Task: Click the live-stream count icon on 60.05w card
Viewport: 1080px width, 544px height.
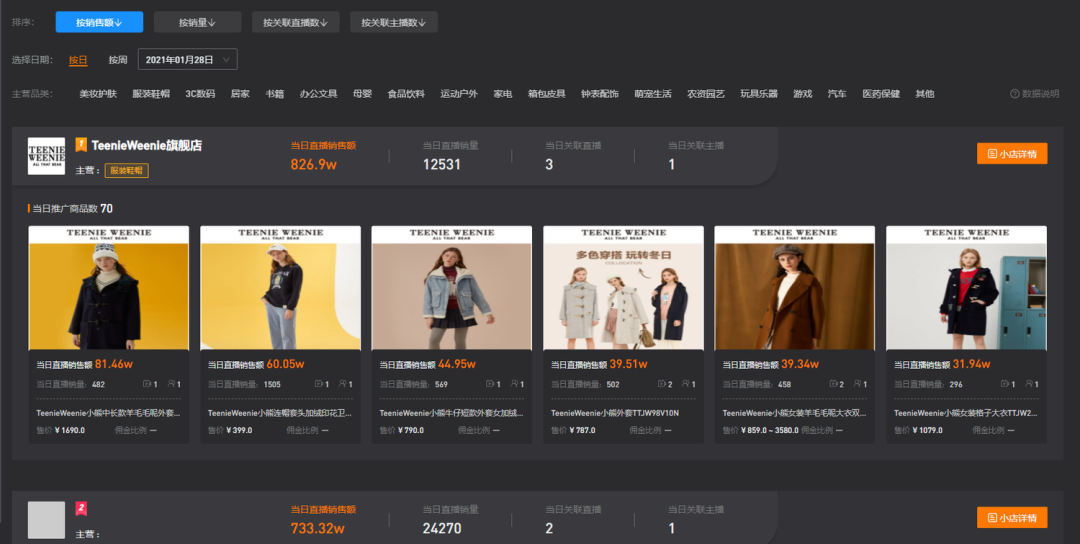Action: [319, 384]
